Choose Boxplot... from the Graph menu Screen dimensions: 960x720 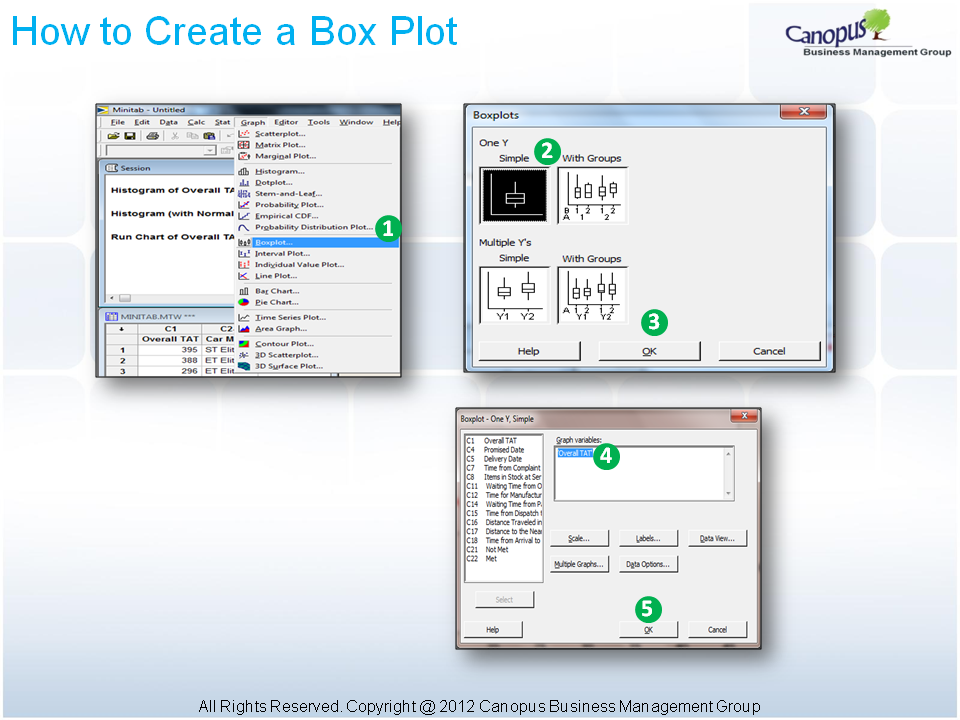(318, 242)
